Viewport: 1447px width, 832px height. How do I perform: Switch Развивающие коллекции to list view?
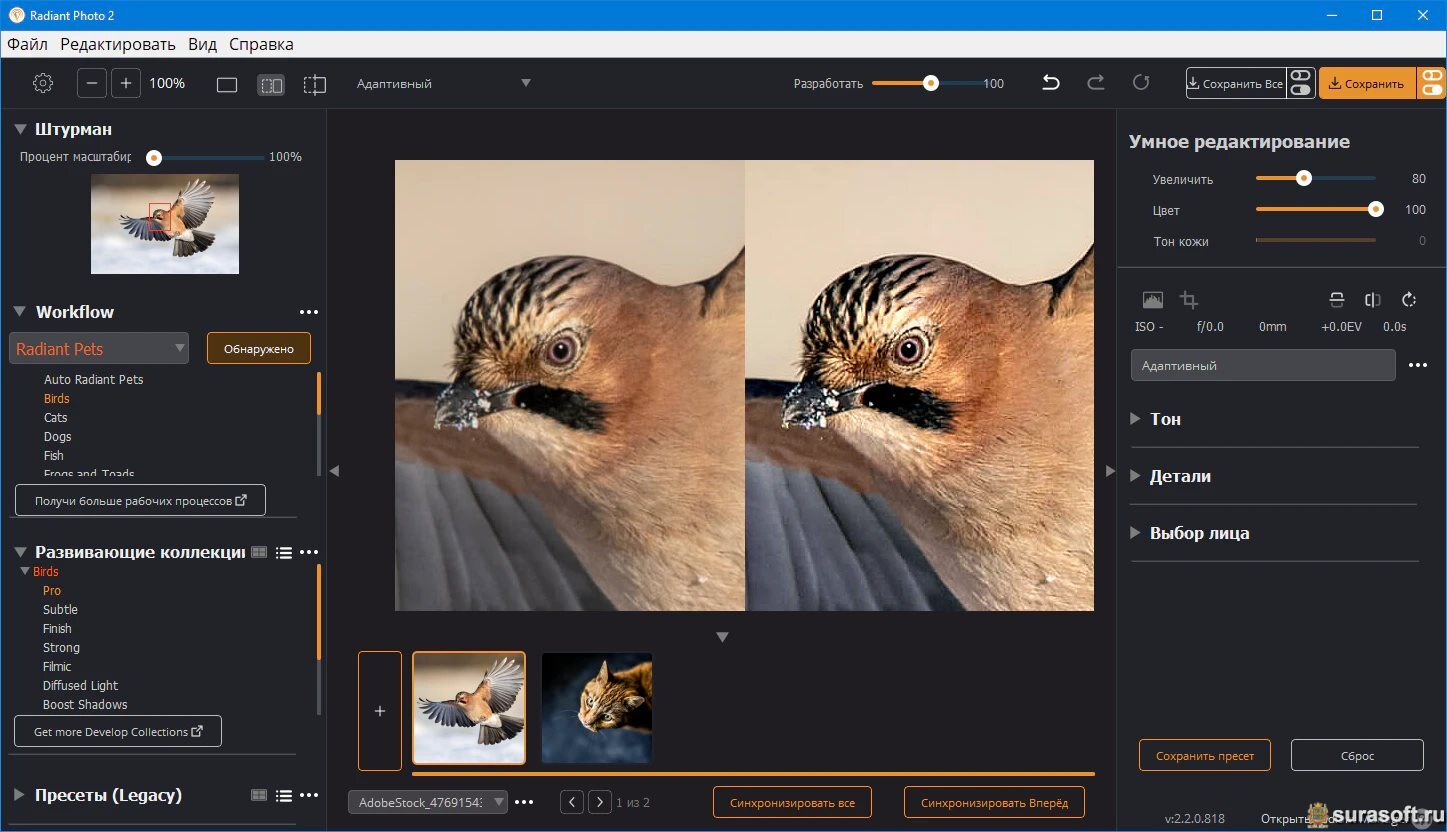click(284, 552)
